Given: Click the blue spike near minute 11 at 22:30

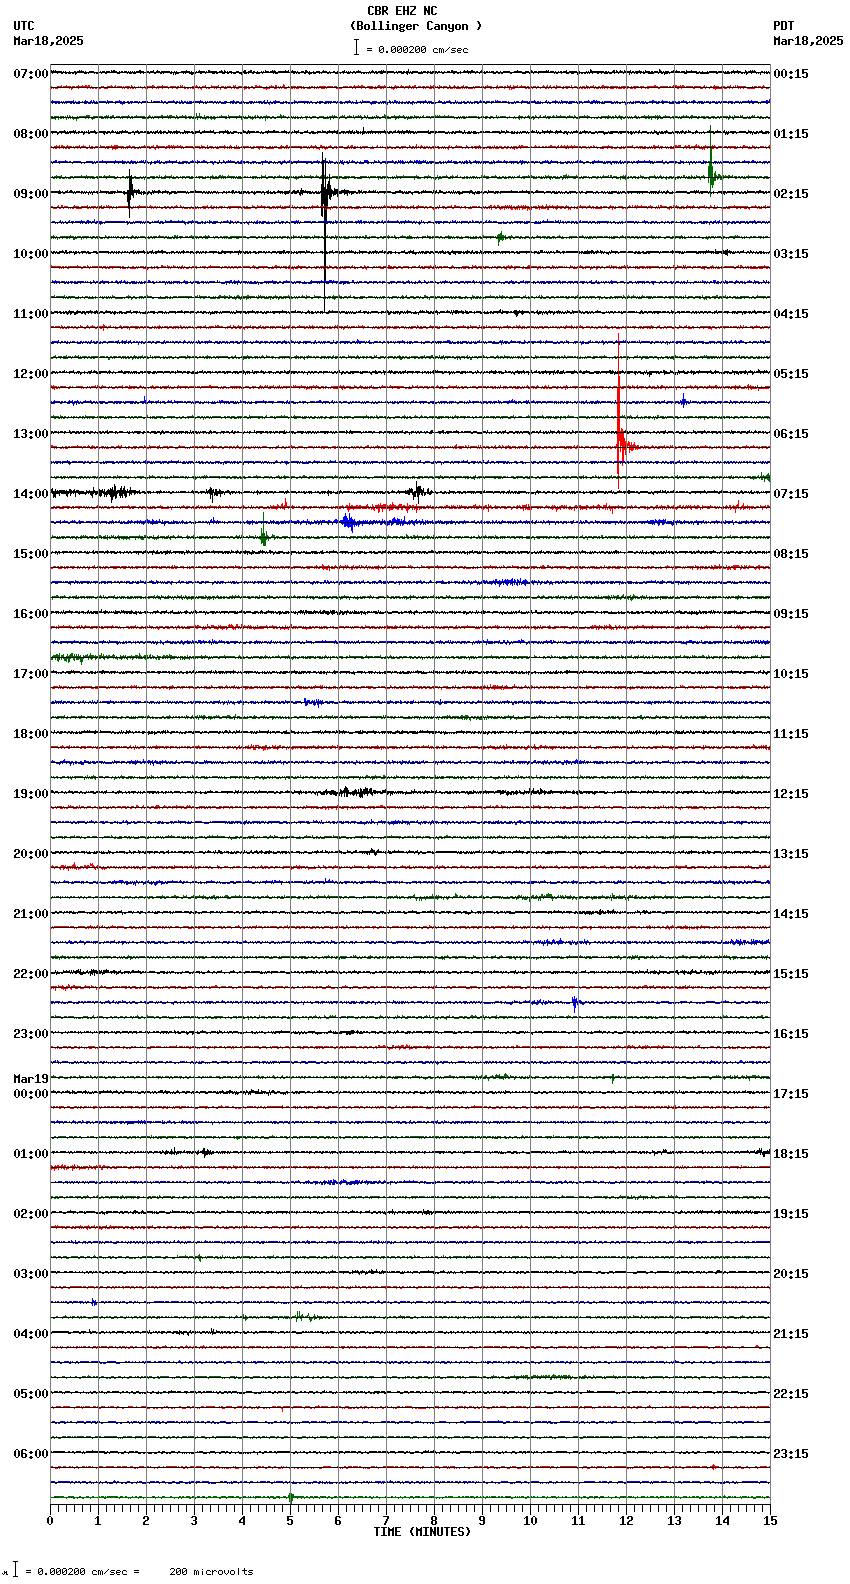Looking at the screenshot, I should (575, 1002).
